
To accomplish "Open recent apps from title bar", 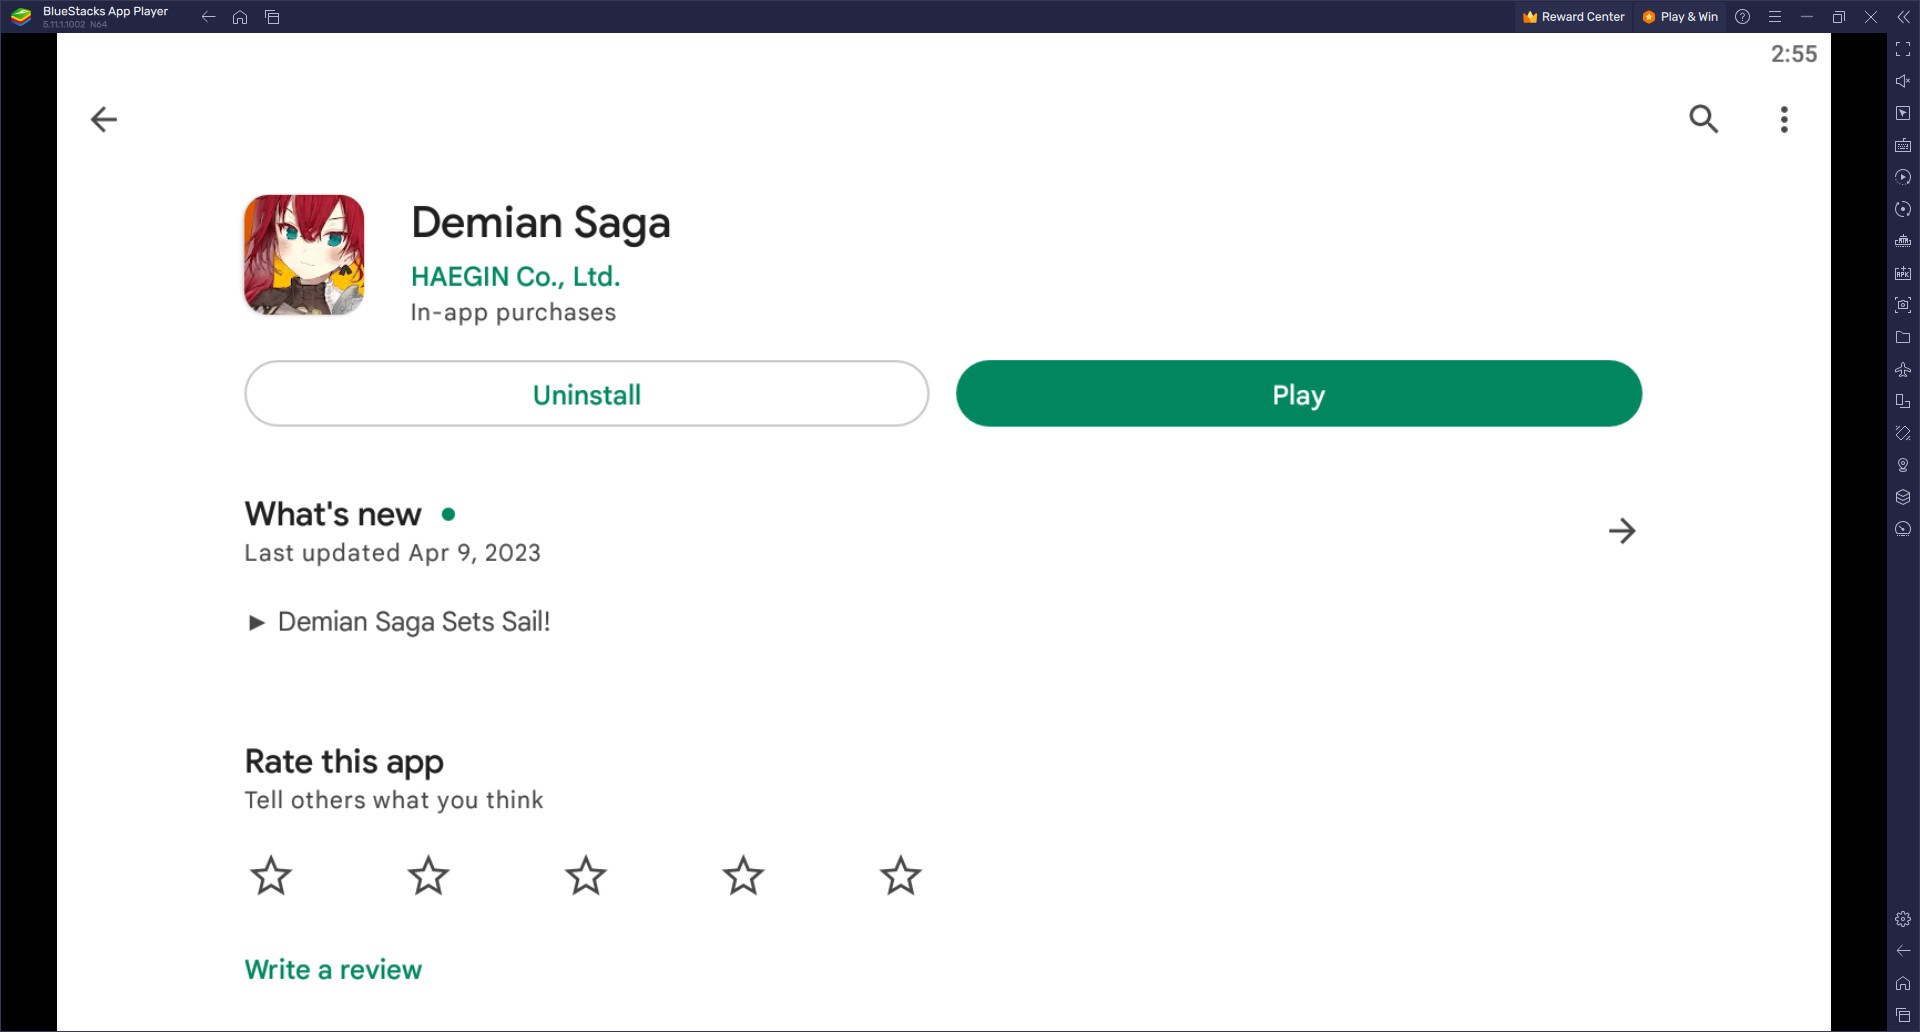I will pyautogui.click(x=272, y=17).
